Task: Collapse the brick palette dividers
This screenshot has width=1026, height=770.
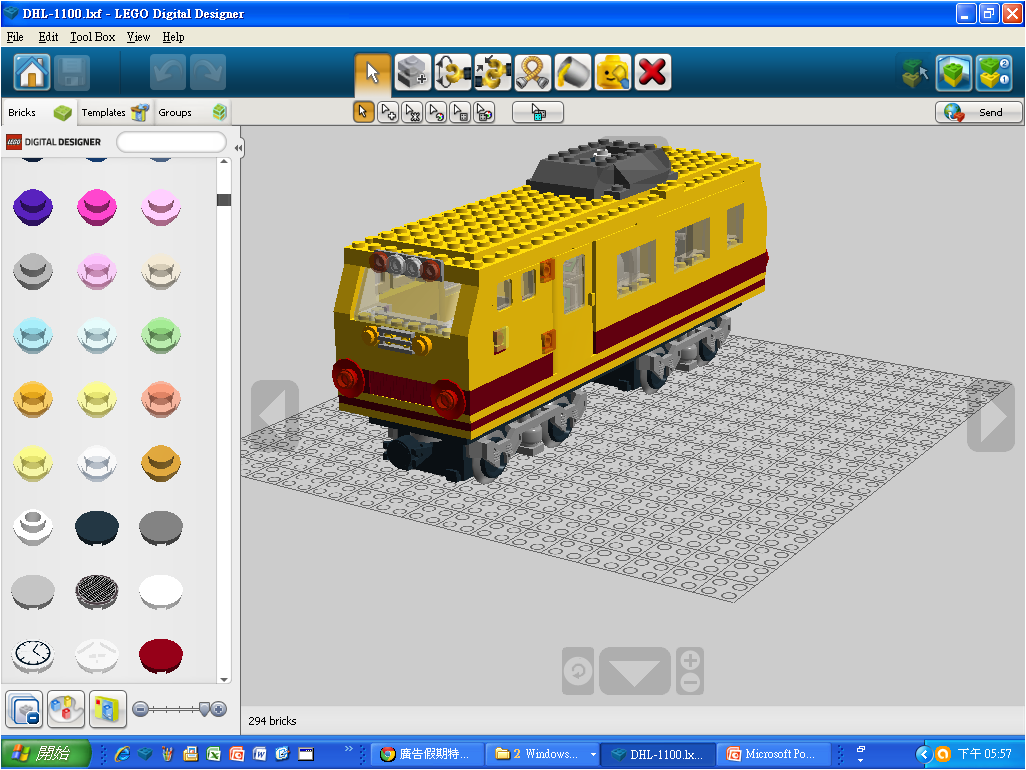Action: tap(25, 710)
